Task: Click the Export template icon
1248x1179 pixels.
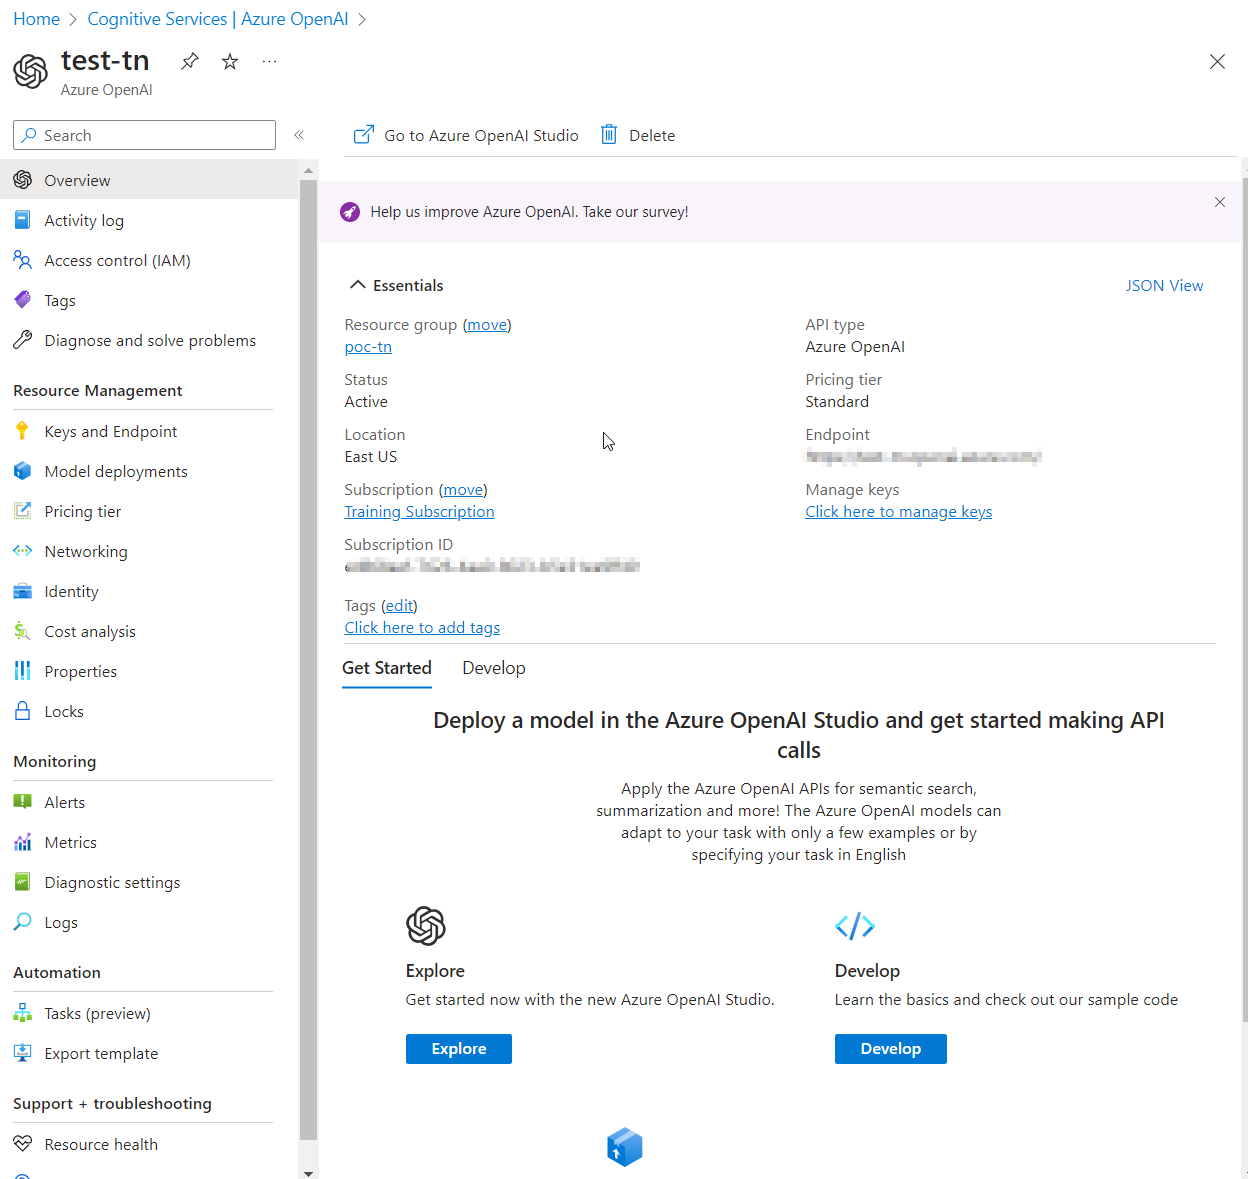Action: pos(23,1053)
